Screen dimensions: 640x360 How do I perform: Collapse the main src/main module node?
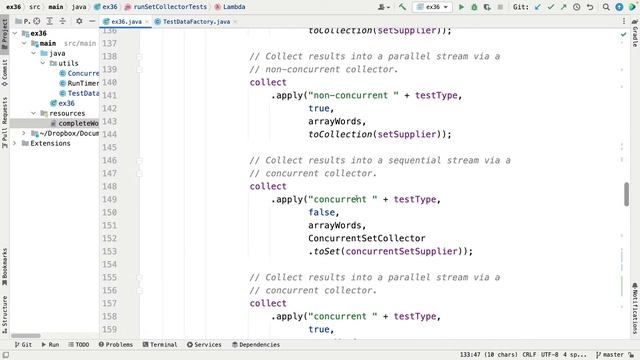[24, 43]
